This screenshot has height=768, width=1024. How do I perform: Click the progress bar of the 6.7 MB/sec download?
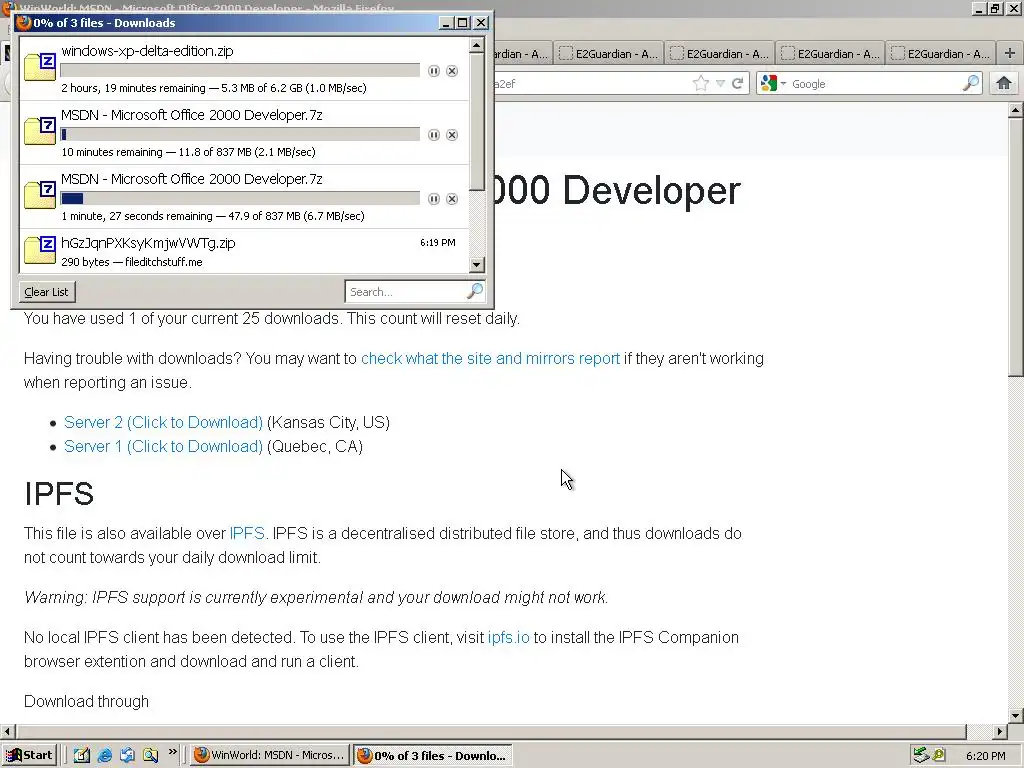click(240, 199)
